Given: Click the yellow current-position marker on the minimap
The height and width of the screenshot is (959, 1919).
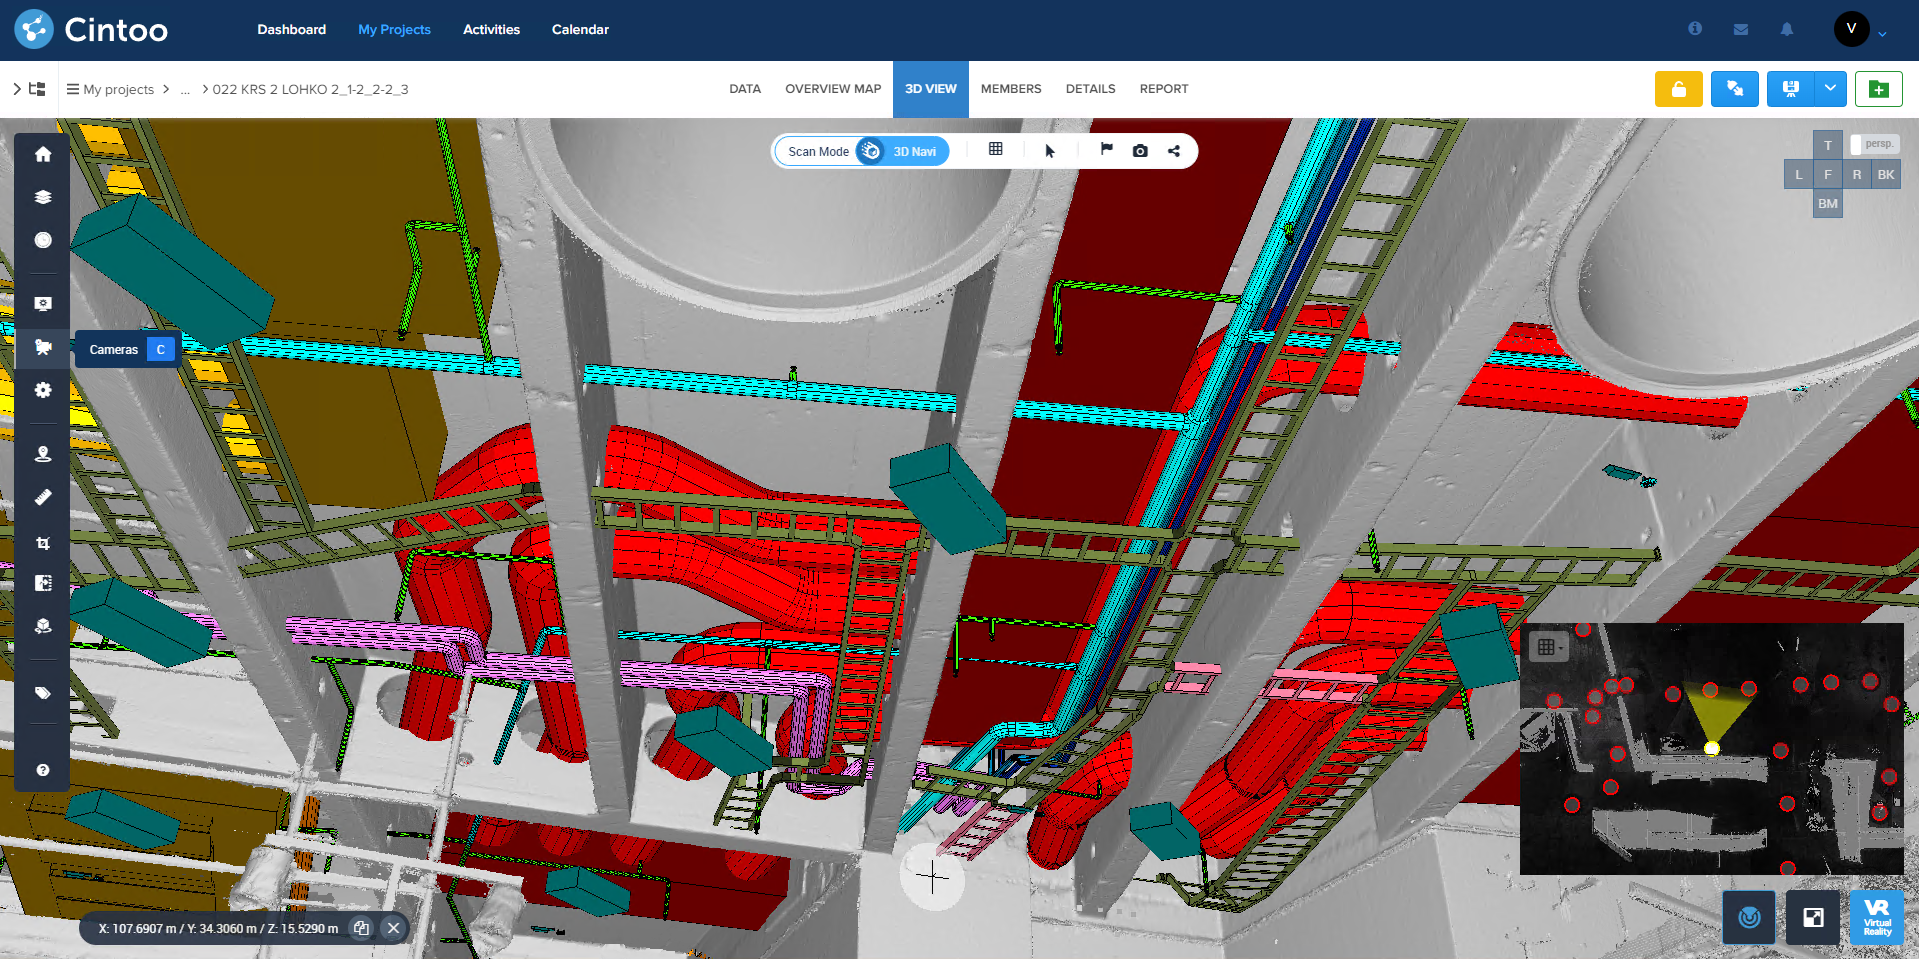Looking at the screenshot, I should pos(1711,748).
